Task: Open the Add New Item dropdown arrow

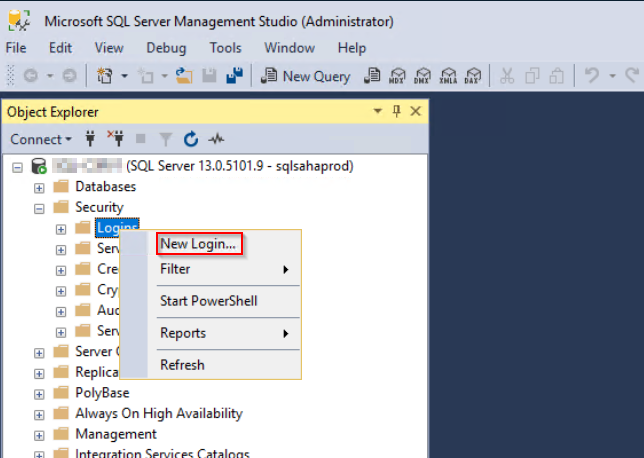Action: coord(164,76)
